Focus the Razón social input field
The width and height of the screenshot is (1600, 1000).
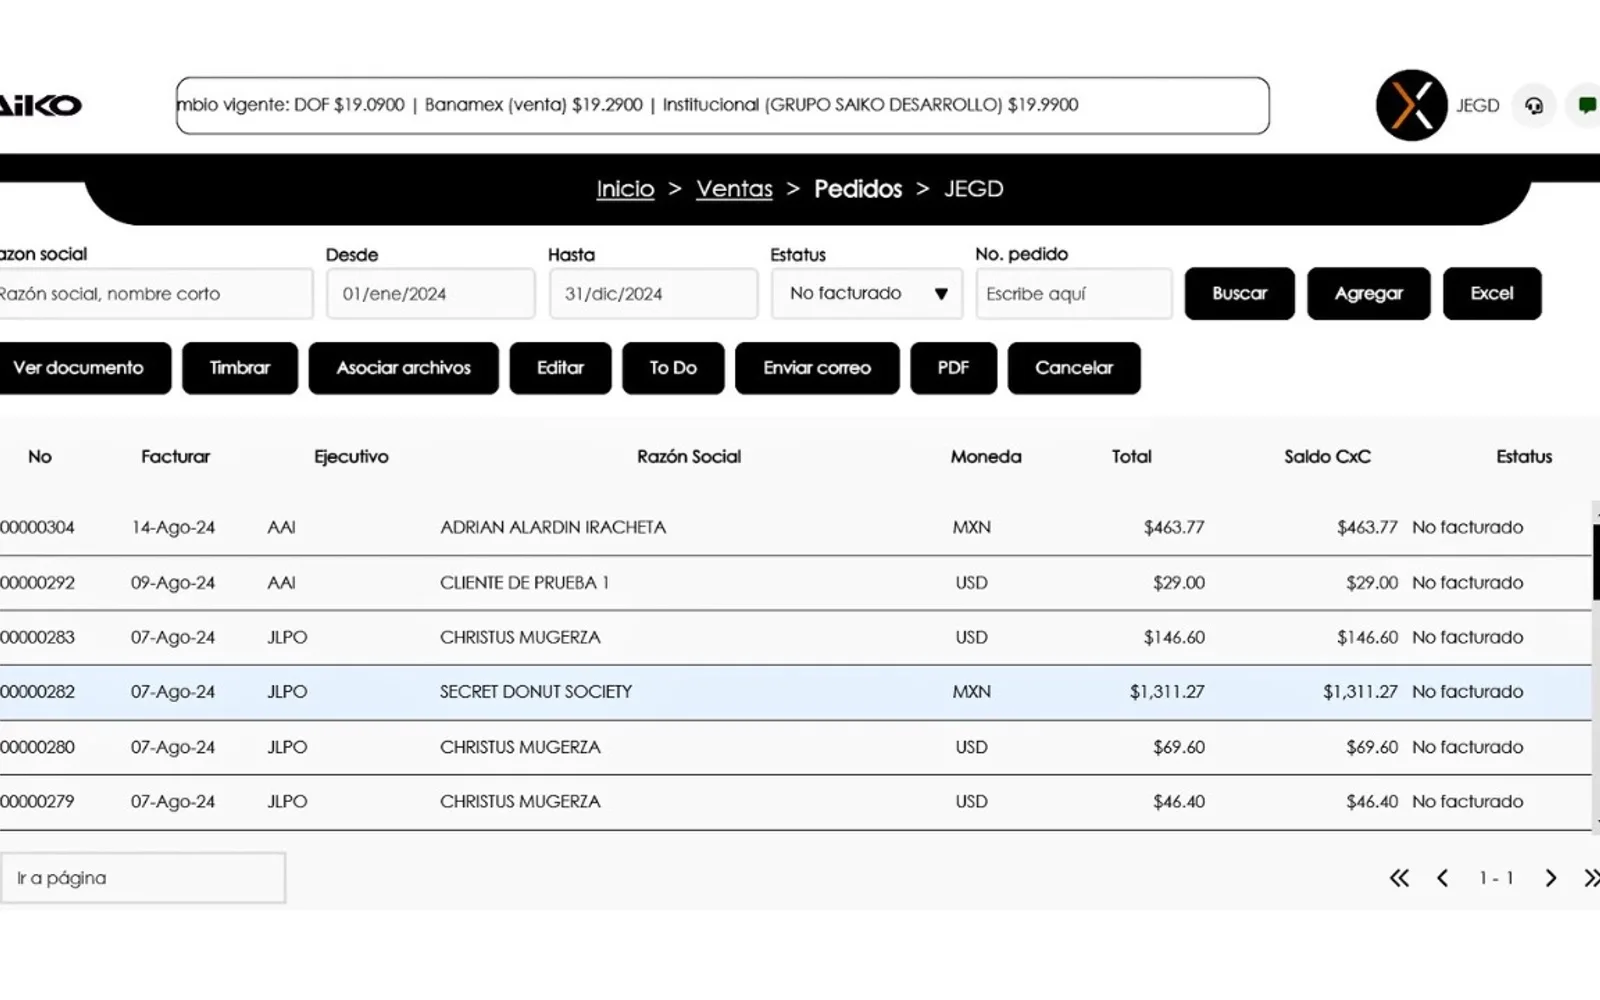pos(155,293)
